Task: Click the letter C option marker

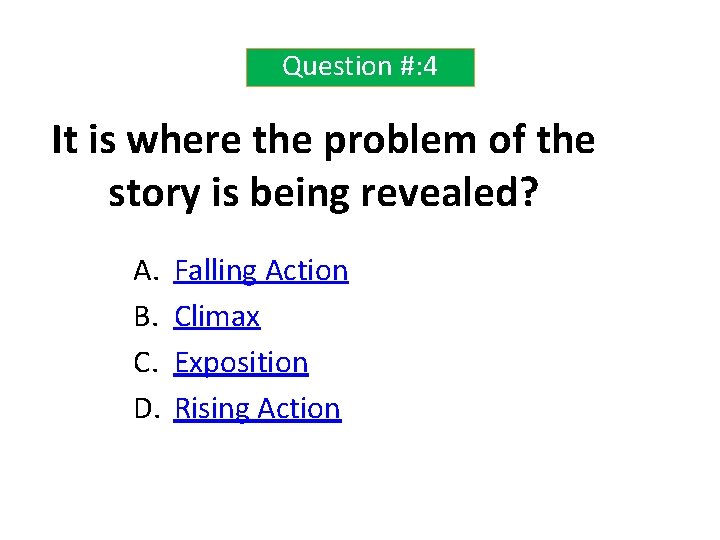Action: click(x=142, y=363)
